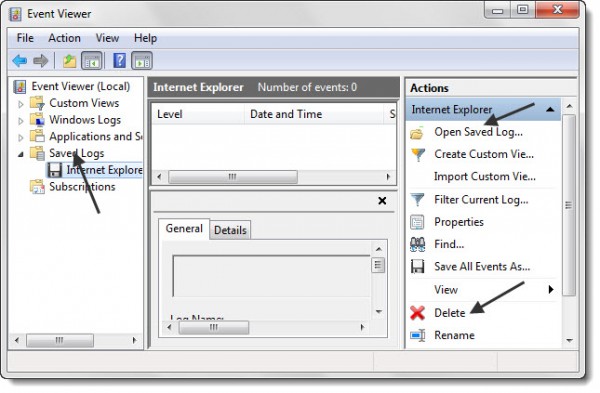Viewport: 600px width, 393px height.
Task: Click the blue Help toolbar icon
Action: coord(119,60)
